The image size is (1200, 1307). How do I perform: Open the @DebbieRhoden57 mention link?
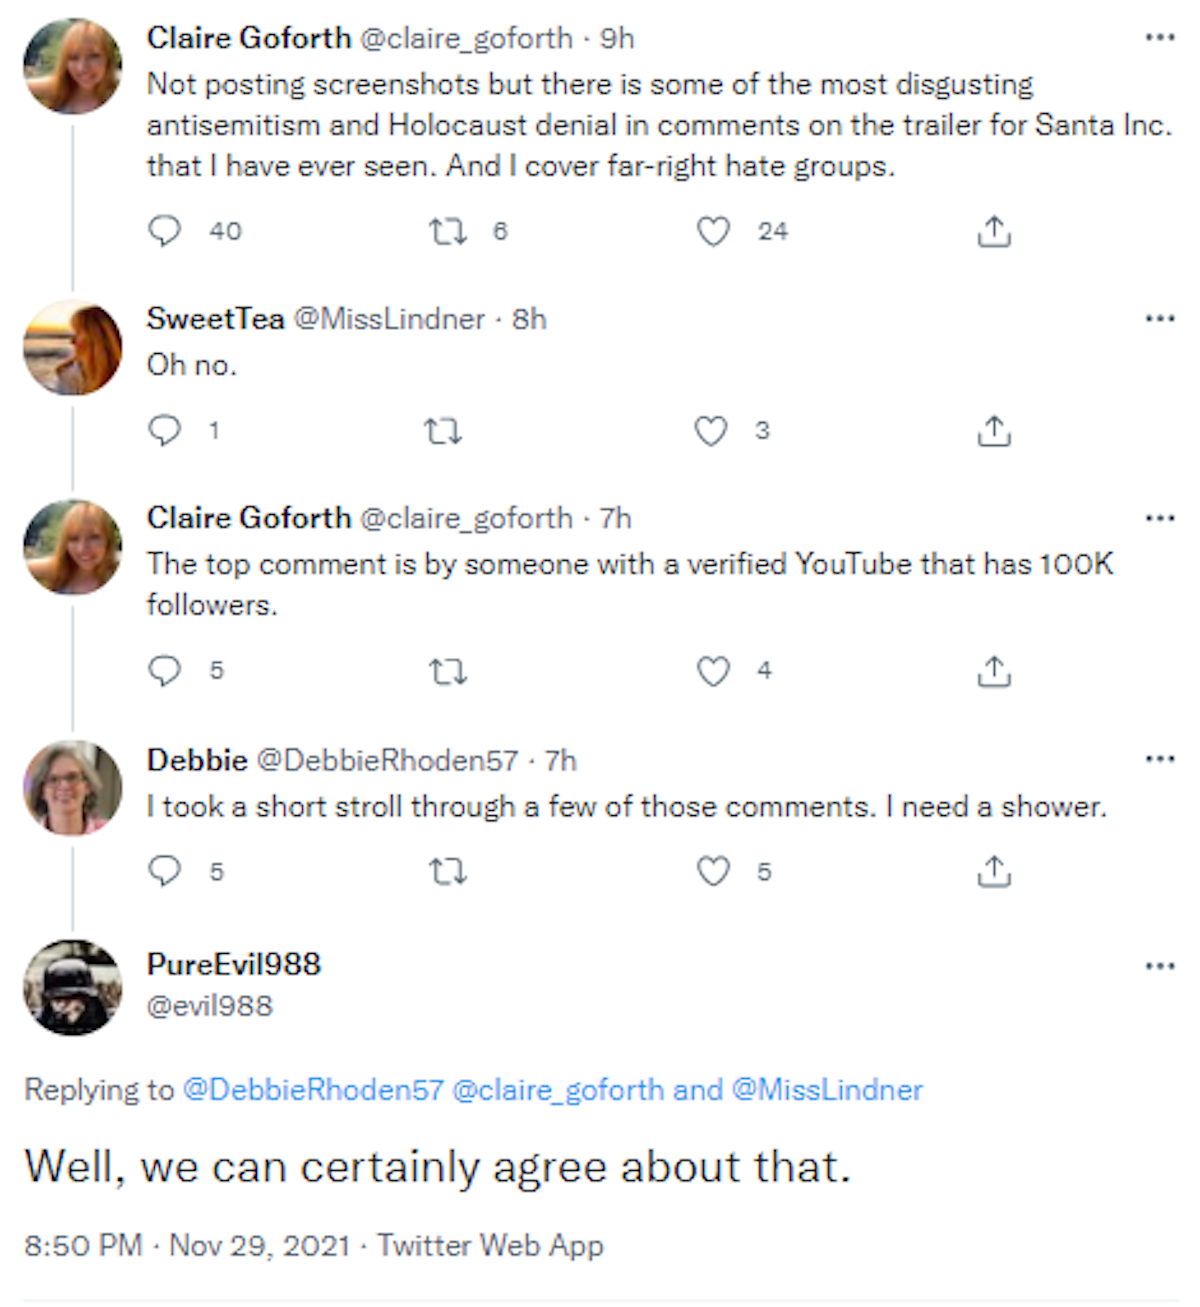click(312, 1090)
